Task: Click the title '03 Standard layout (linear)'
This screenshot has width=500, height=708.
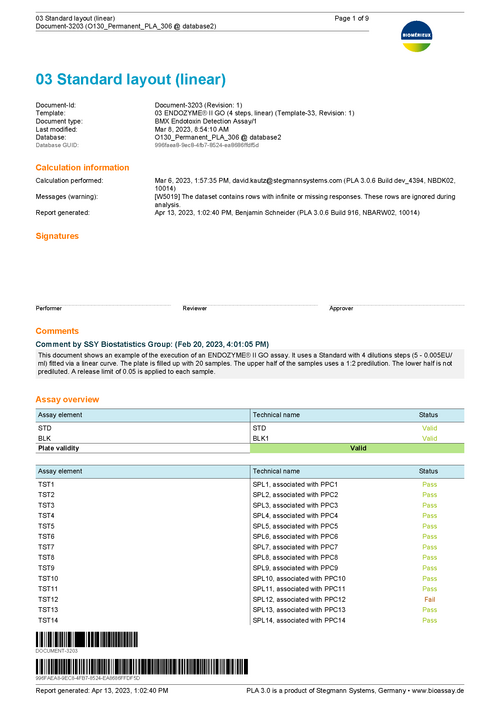Action: tap(131, 79)
